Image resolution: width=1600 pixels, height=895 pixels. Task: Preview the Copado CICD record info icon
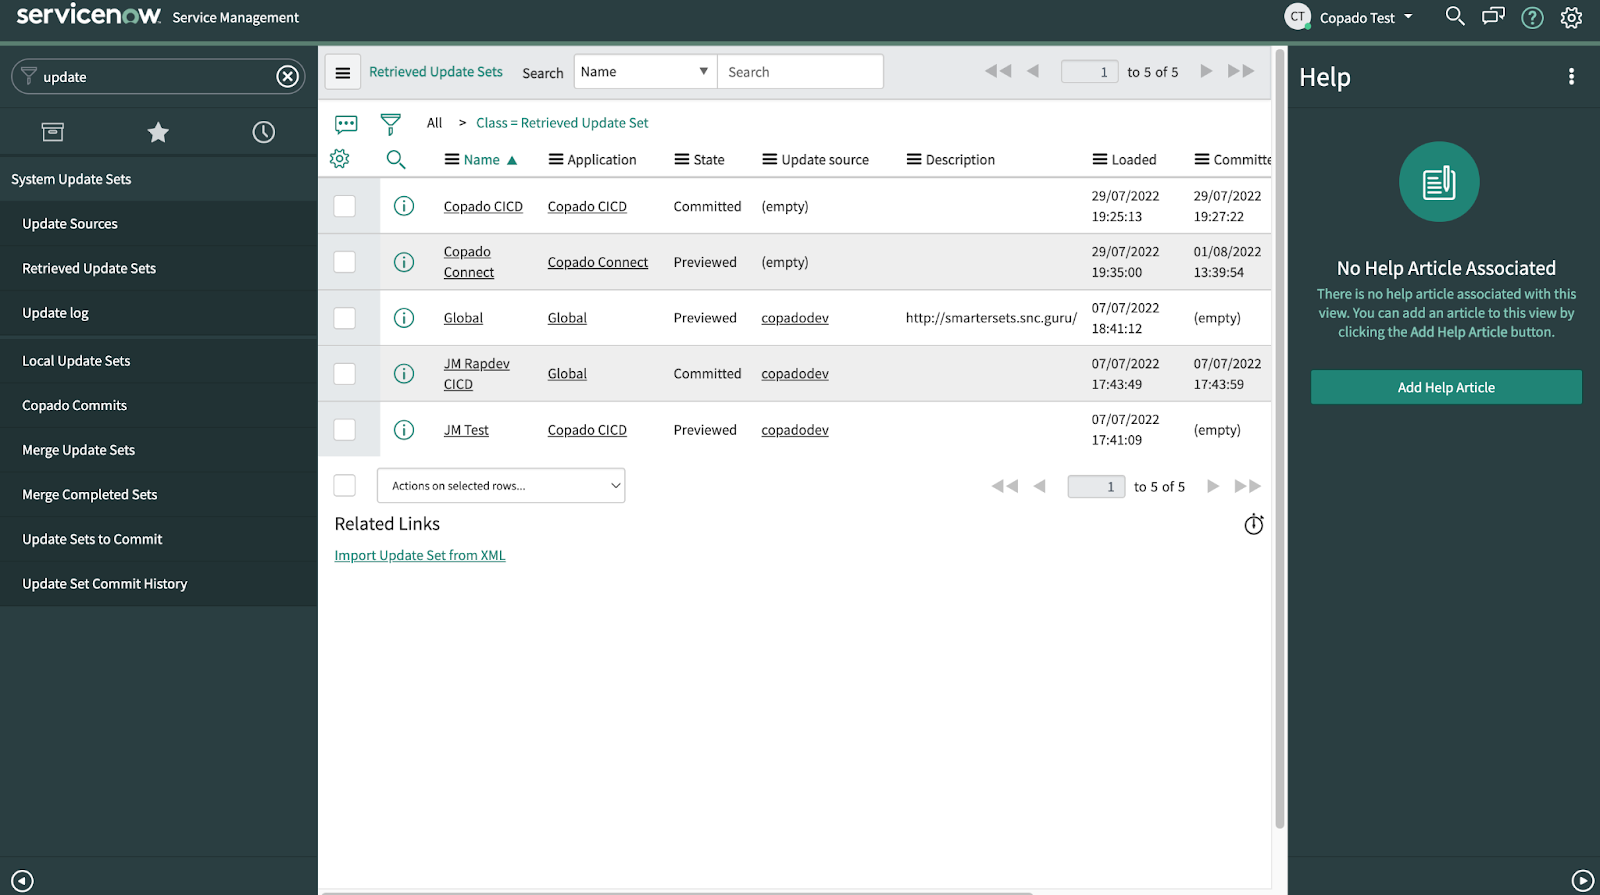404,206
